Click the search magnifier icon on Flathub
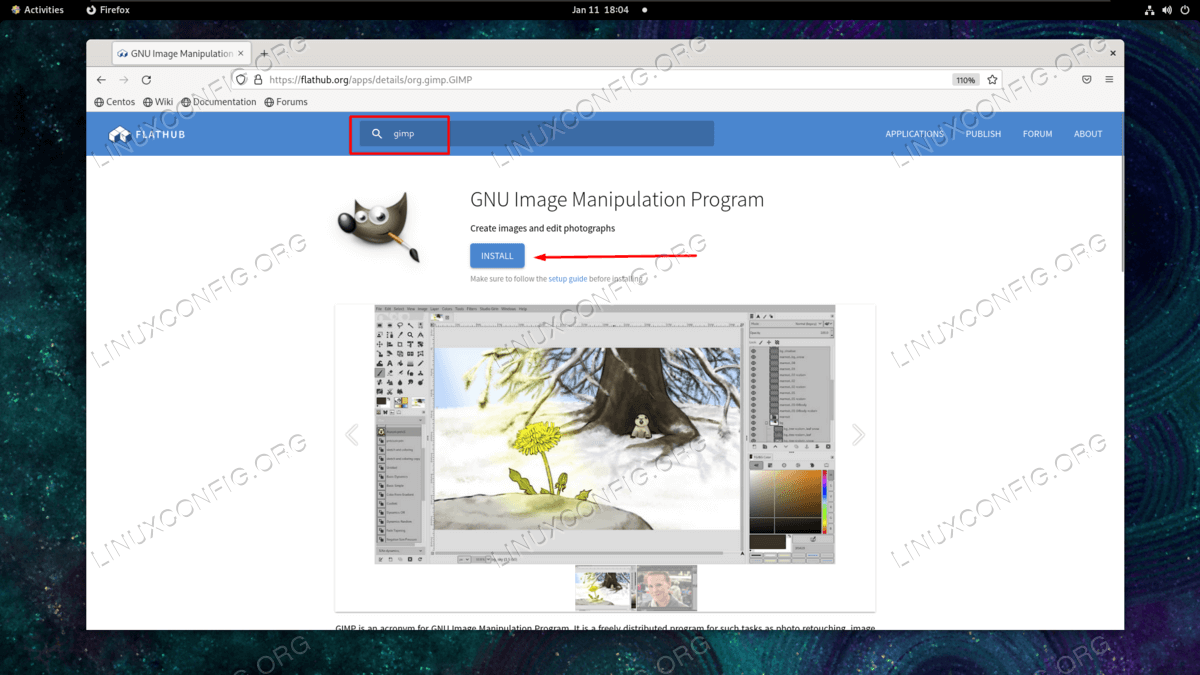 pos(377,134)
